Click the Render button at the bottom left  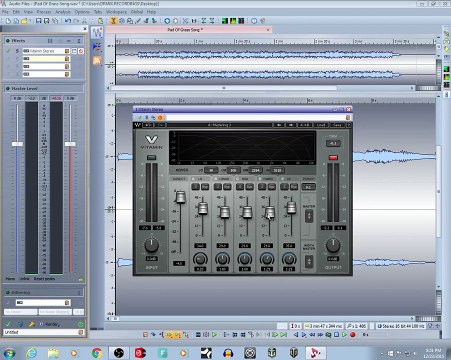51,324
